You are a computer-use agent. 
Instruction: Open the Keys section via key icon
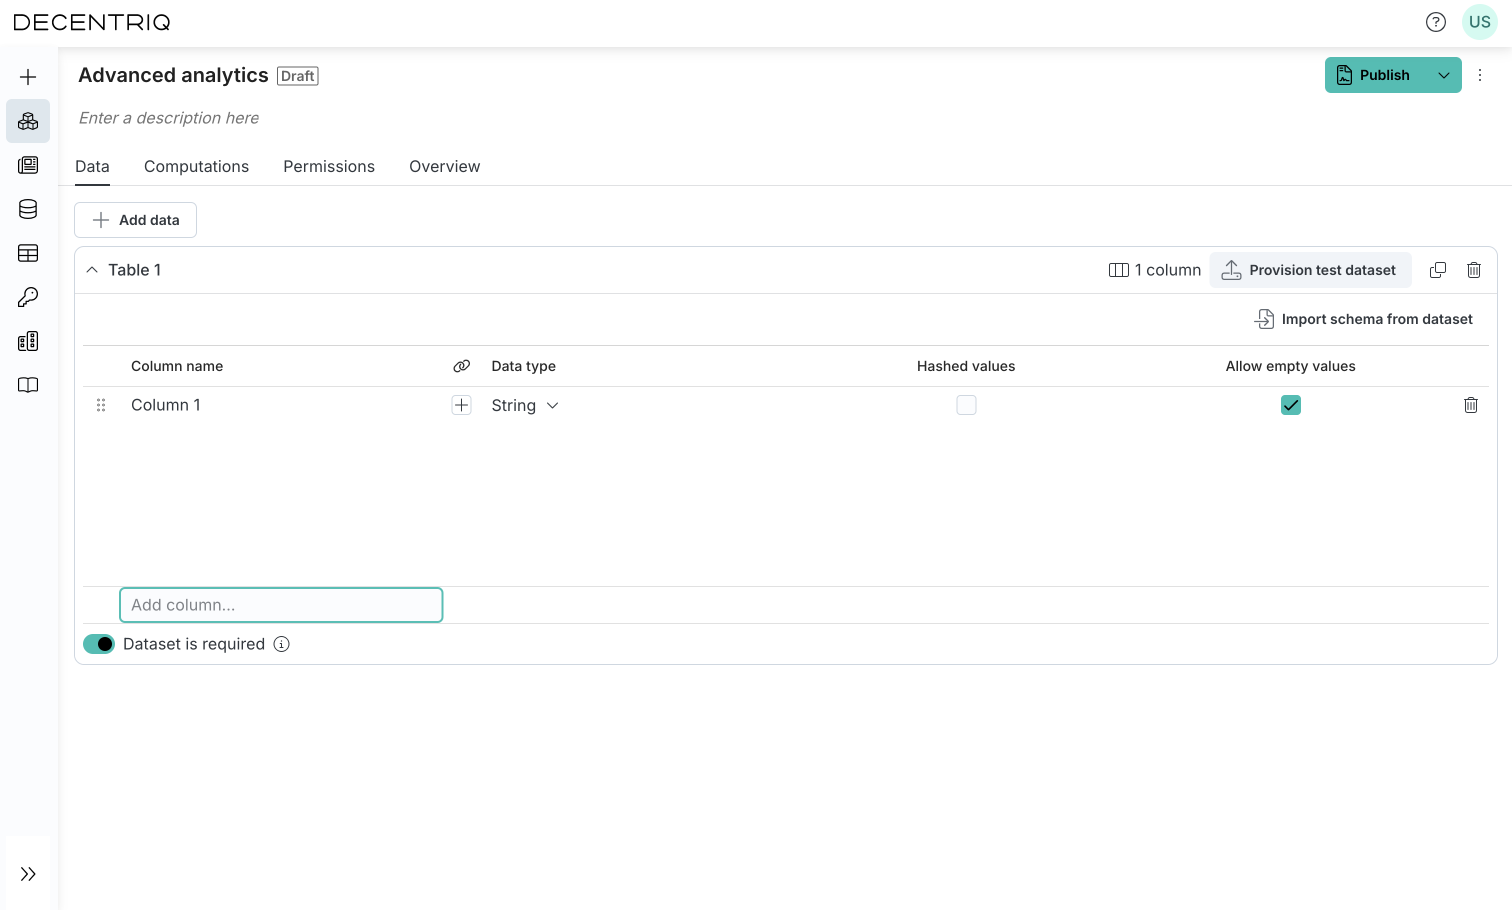click(27, 297)
